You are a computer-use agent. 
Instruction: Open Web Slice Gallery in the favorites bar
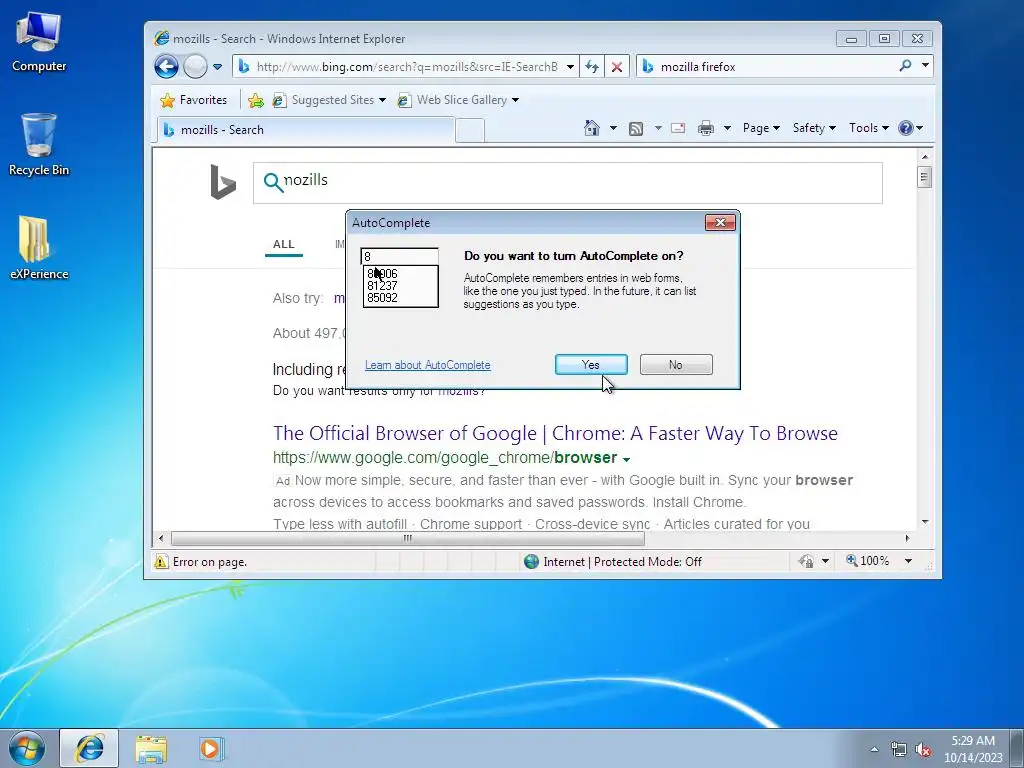coord(458,100)
